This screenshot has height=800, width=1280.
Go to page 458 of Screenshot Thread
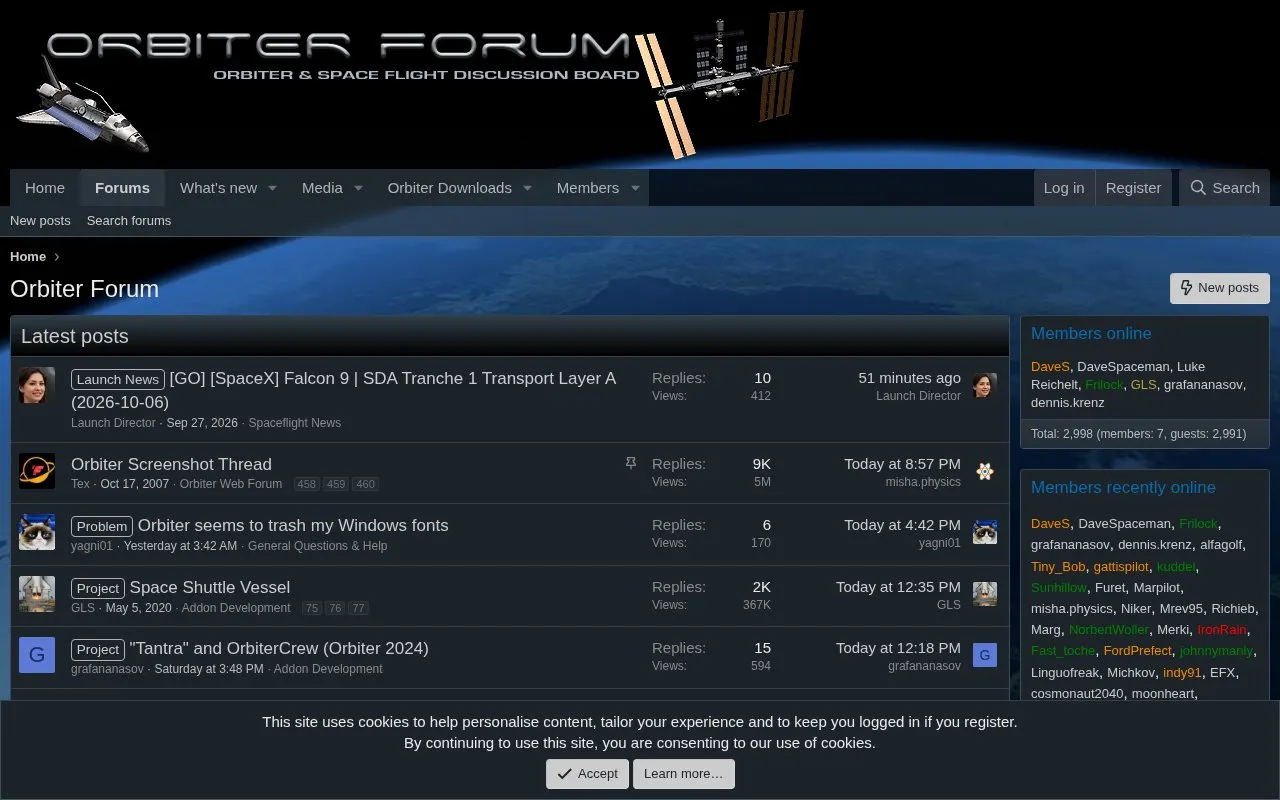[306, 484]
